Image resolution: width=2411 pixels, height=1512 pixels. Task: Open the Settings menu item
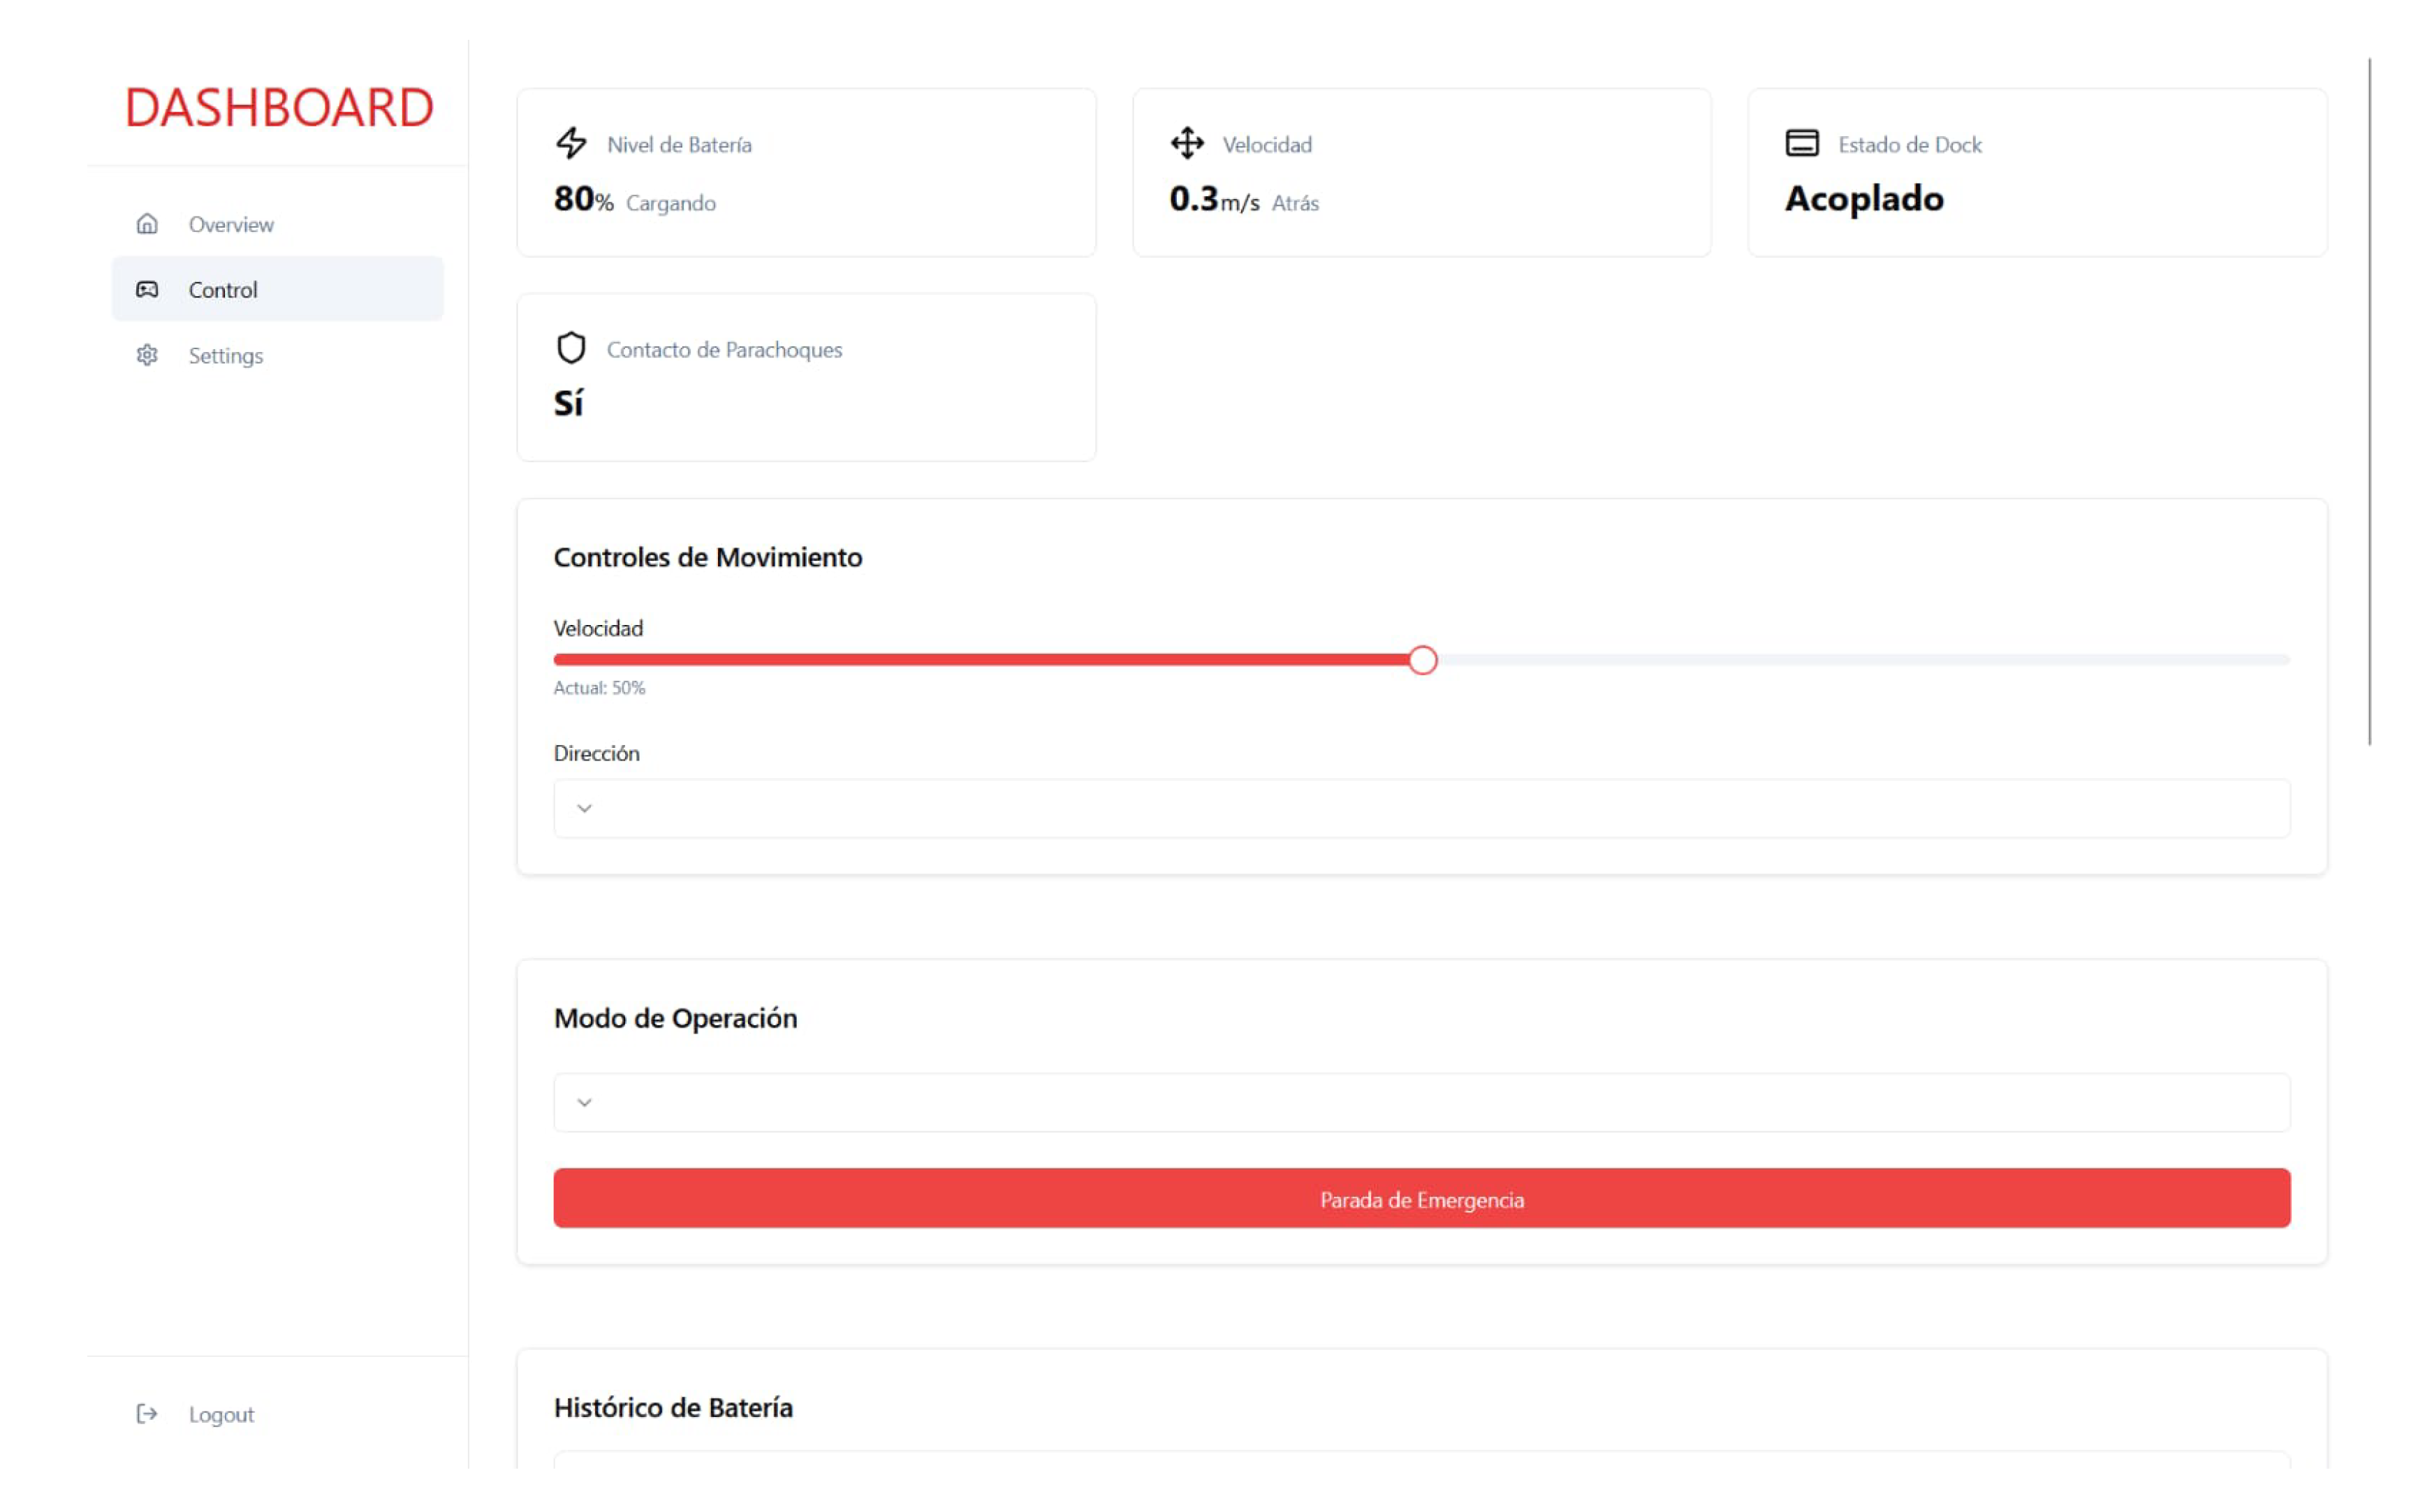click(226, 355)
